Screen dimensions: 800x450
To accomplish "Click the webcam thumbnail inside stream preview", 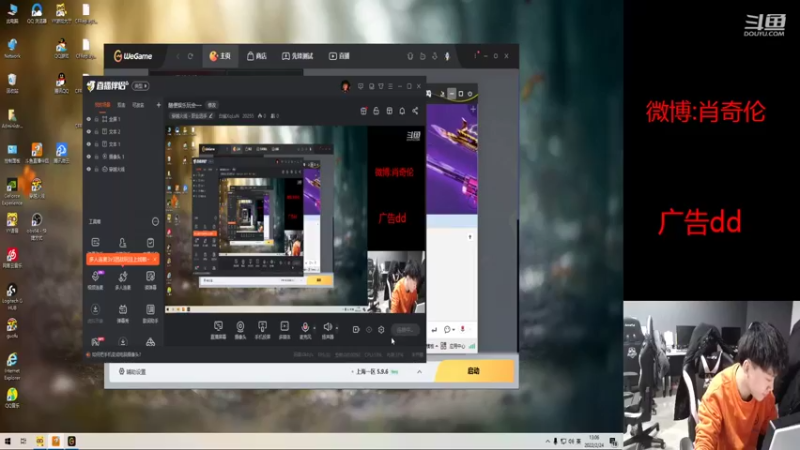I will coord(396,282).
